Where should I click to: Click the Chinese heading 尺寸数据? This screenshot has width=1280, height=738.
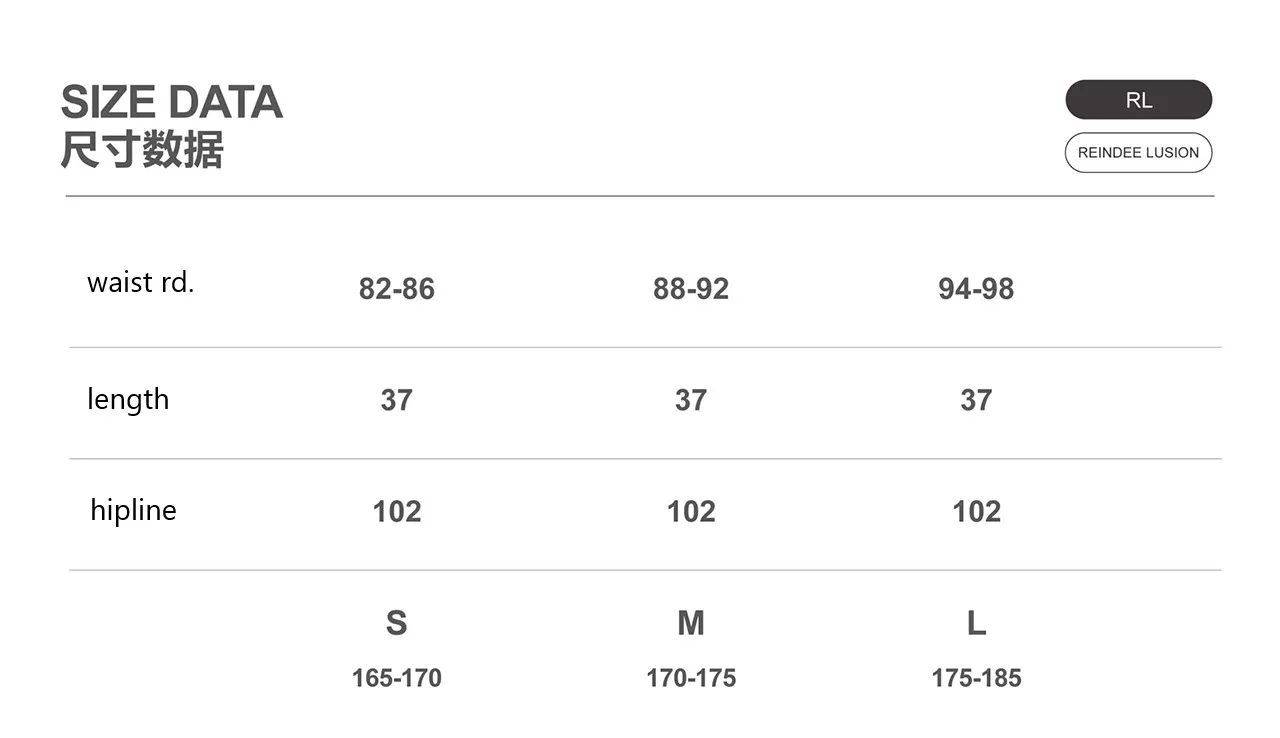(142, 150)
